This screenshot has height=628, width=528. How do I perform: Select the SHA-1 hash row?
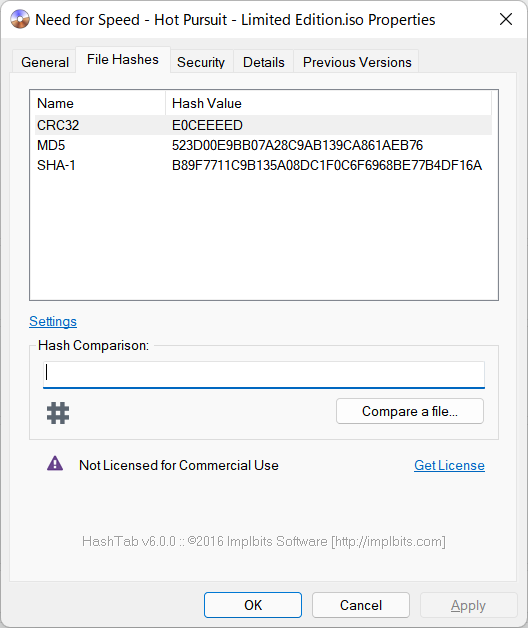coord(264,165)
